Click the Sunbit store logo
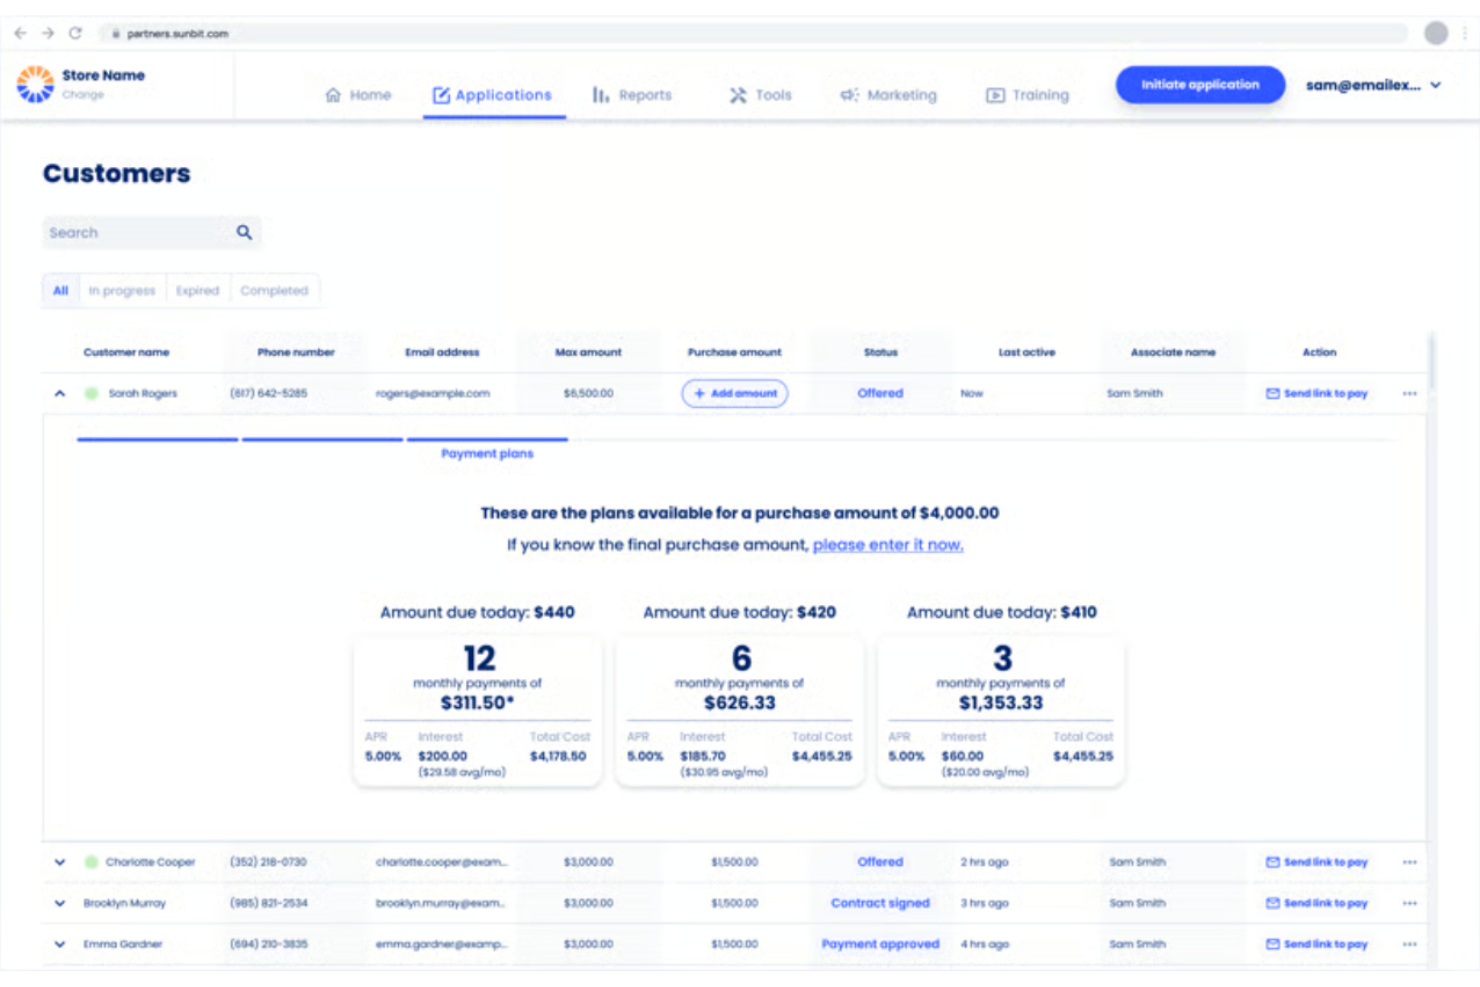This screenshot has height=987, width=1480. [x=34, y=84]
